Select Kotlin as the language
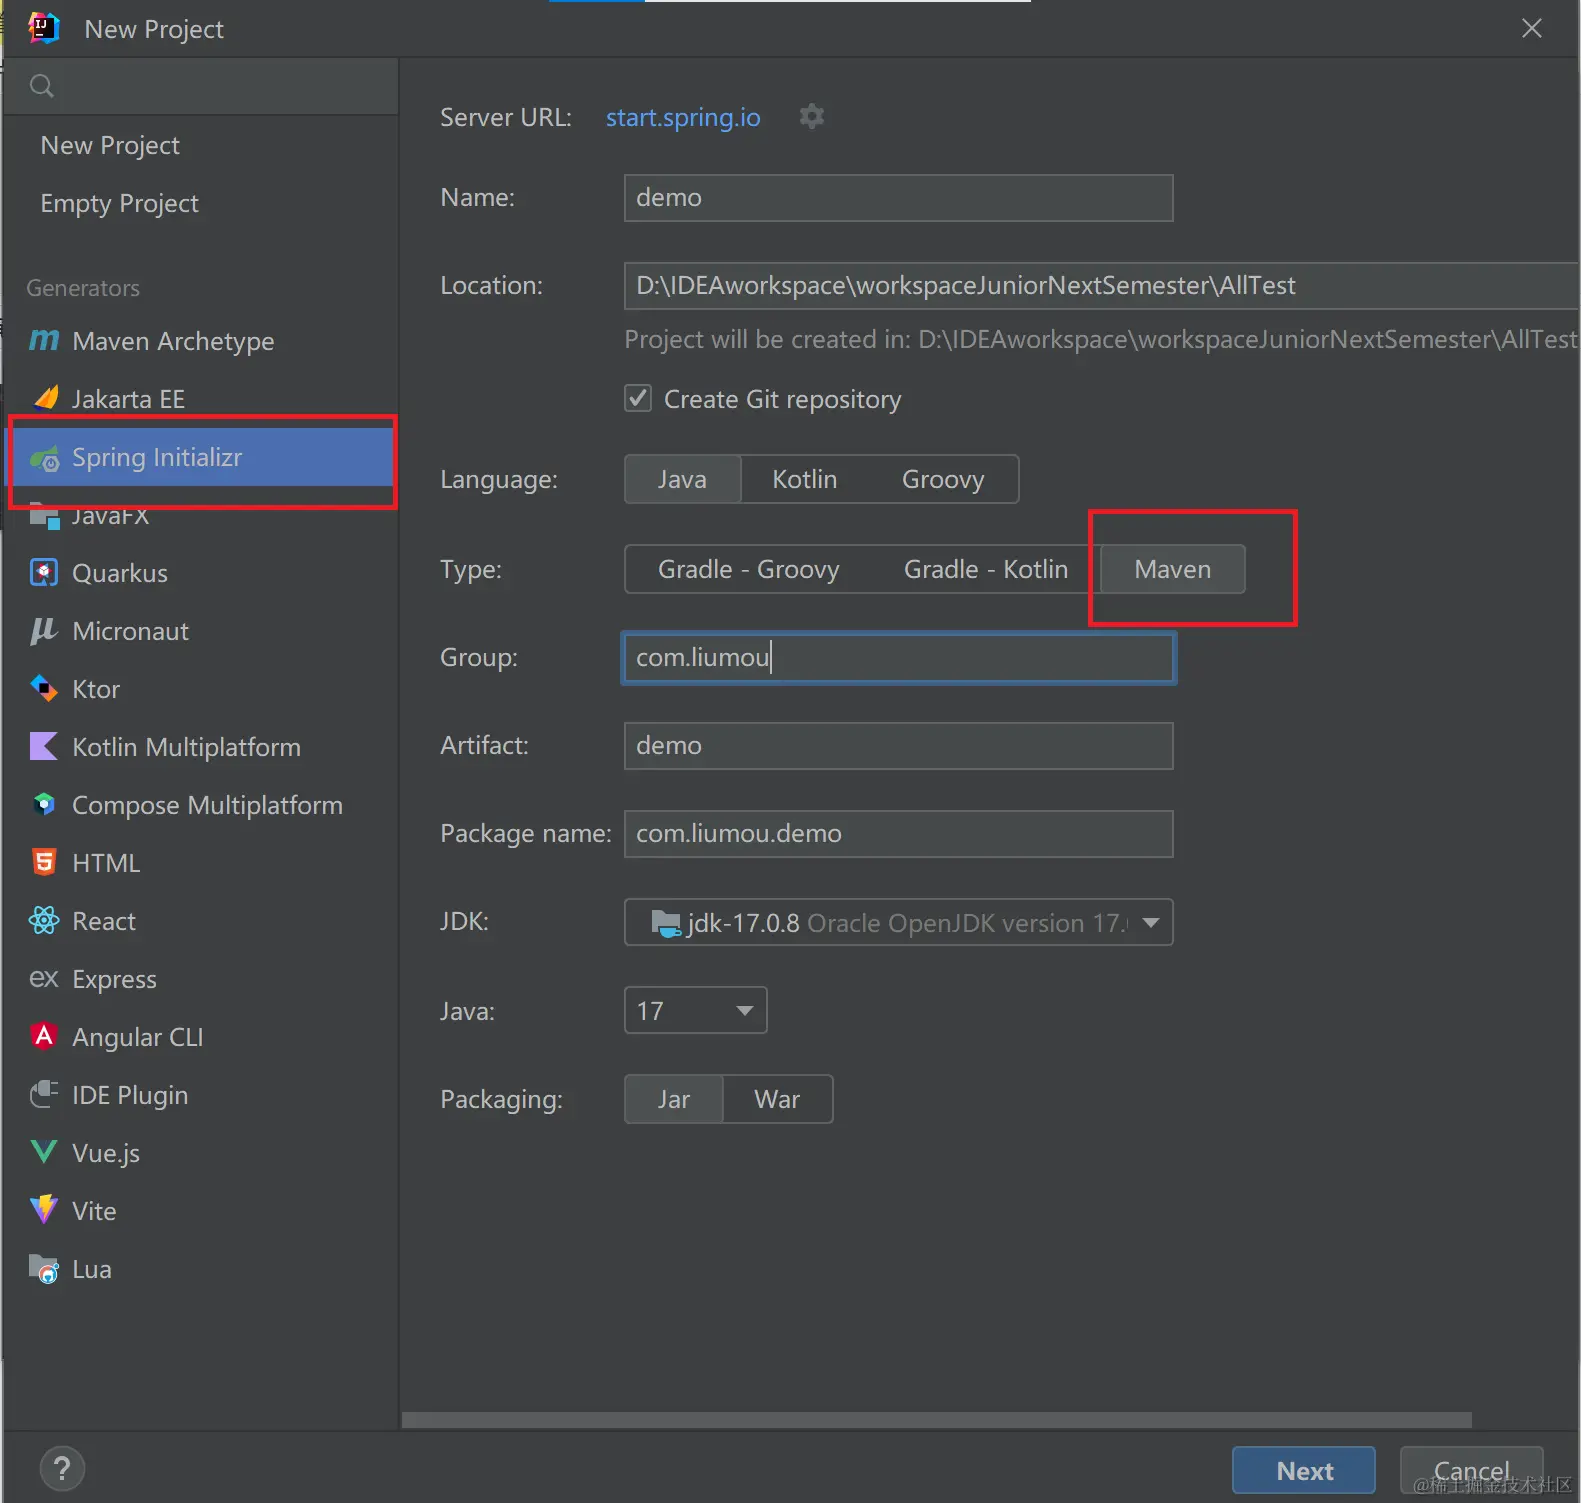 [805, 479]
